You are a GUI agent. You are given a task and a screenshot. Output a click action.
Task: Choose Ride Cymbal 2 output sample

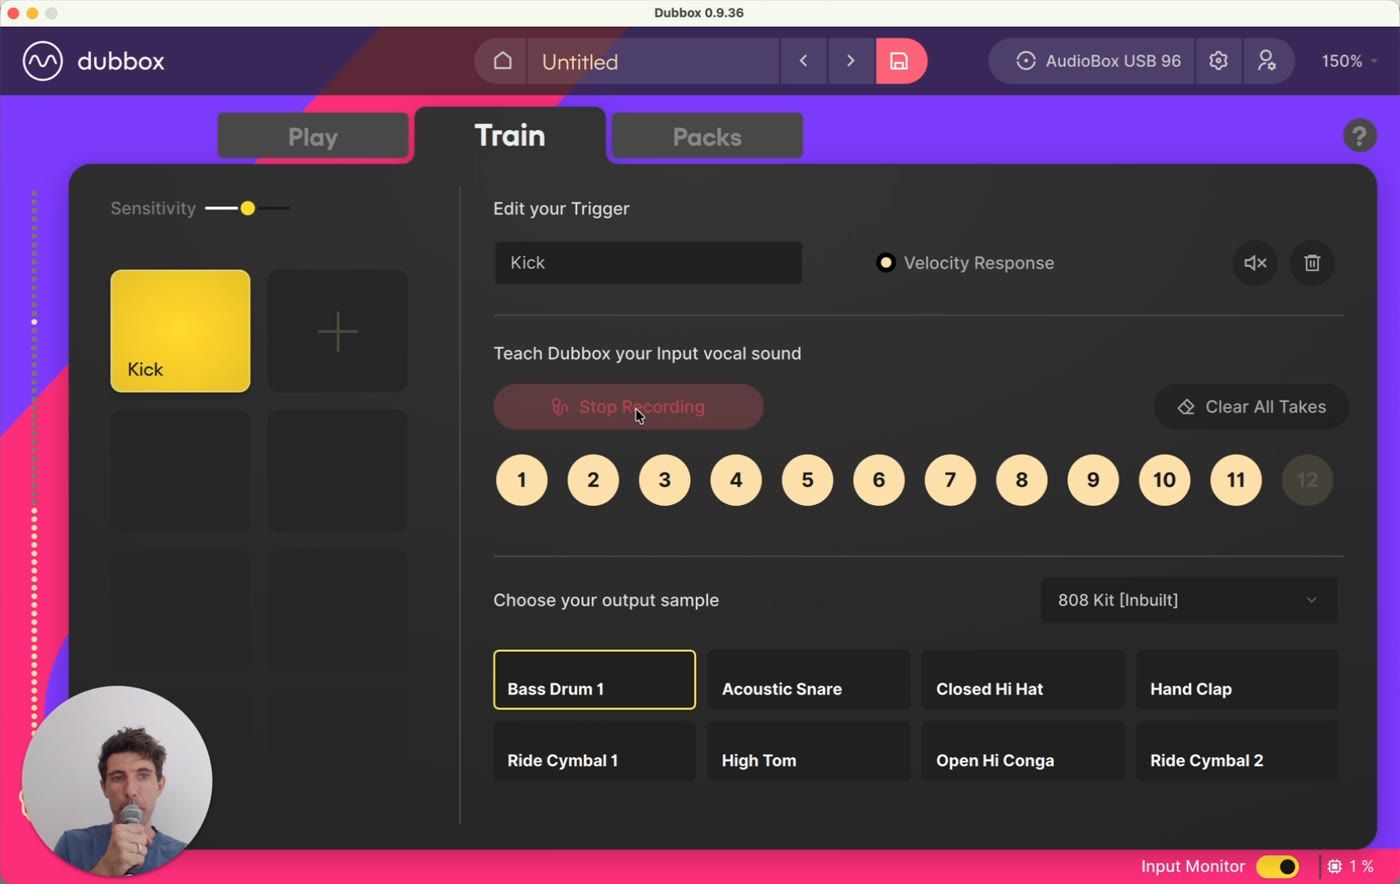point(1237,751)
